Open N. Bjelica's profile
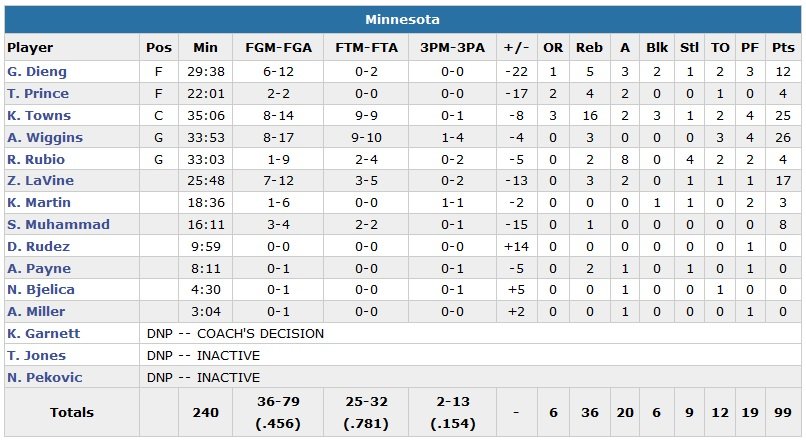 click(x=37, y=290)
